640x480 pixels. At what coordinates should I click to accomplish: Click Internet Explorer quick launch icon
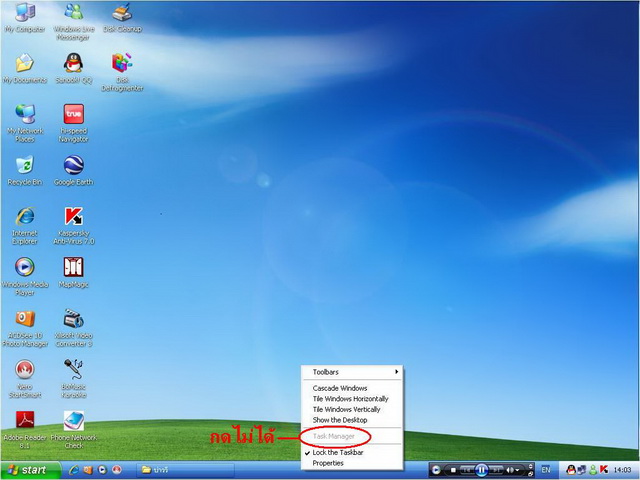pos(74,470)
